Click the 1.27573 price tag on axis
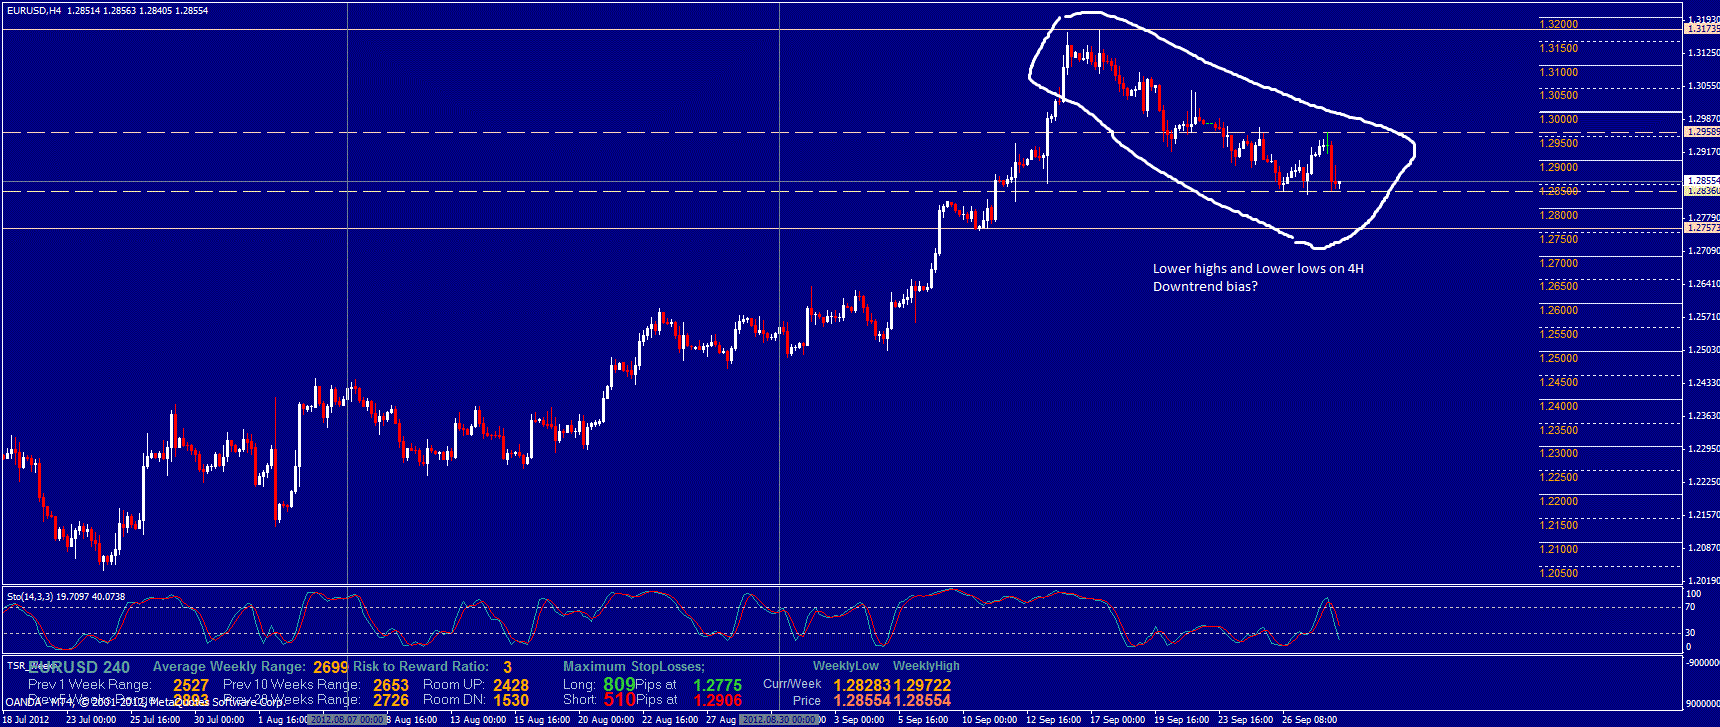This screenshot has width=1720, height=727. 1702,228
